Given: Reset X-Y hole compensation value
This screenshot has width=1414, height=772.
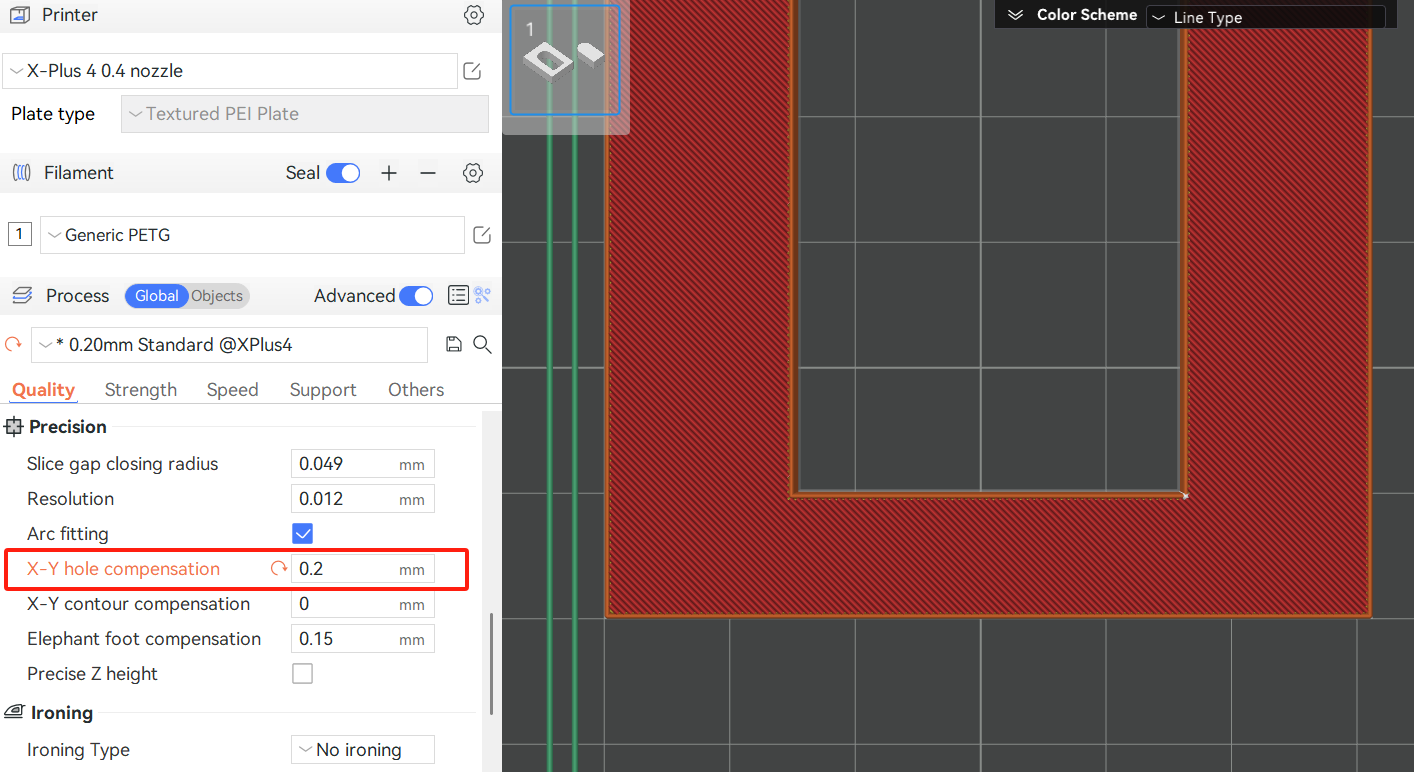Looking at the screenshot, I should (279, 569).
